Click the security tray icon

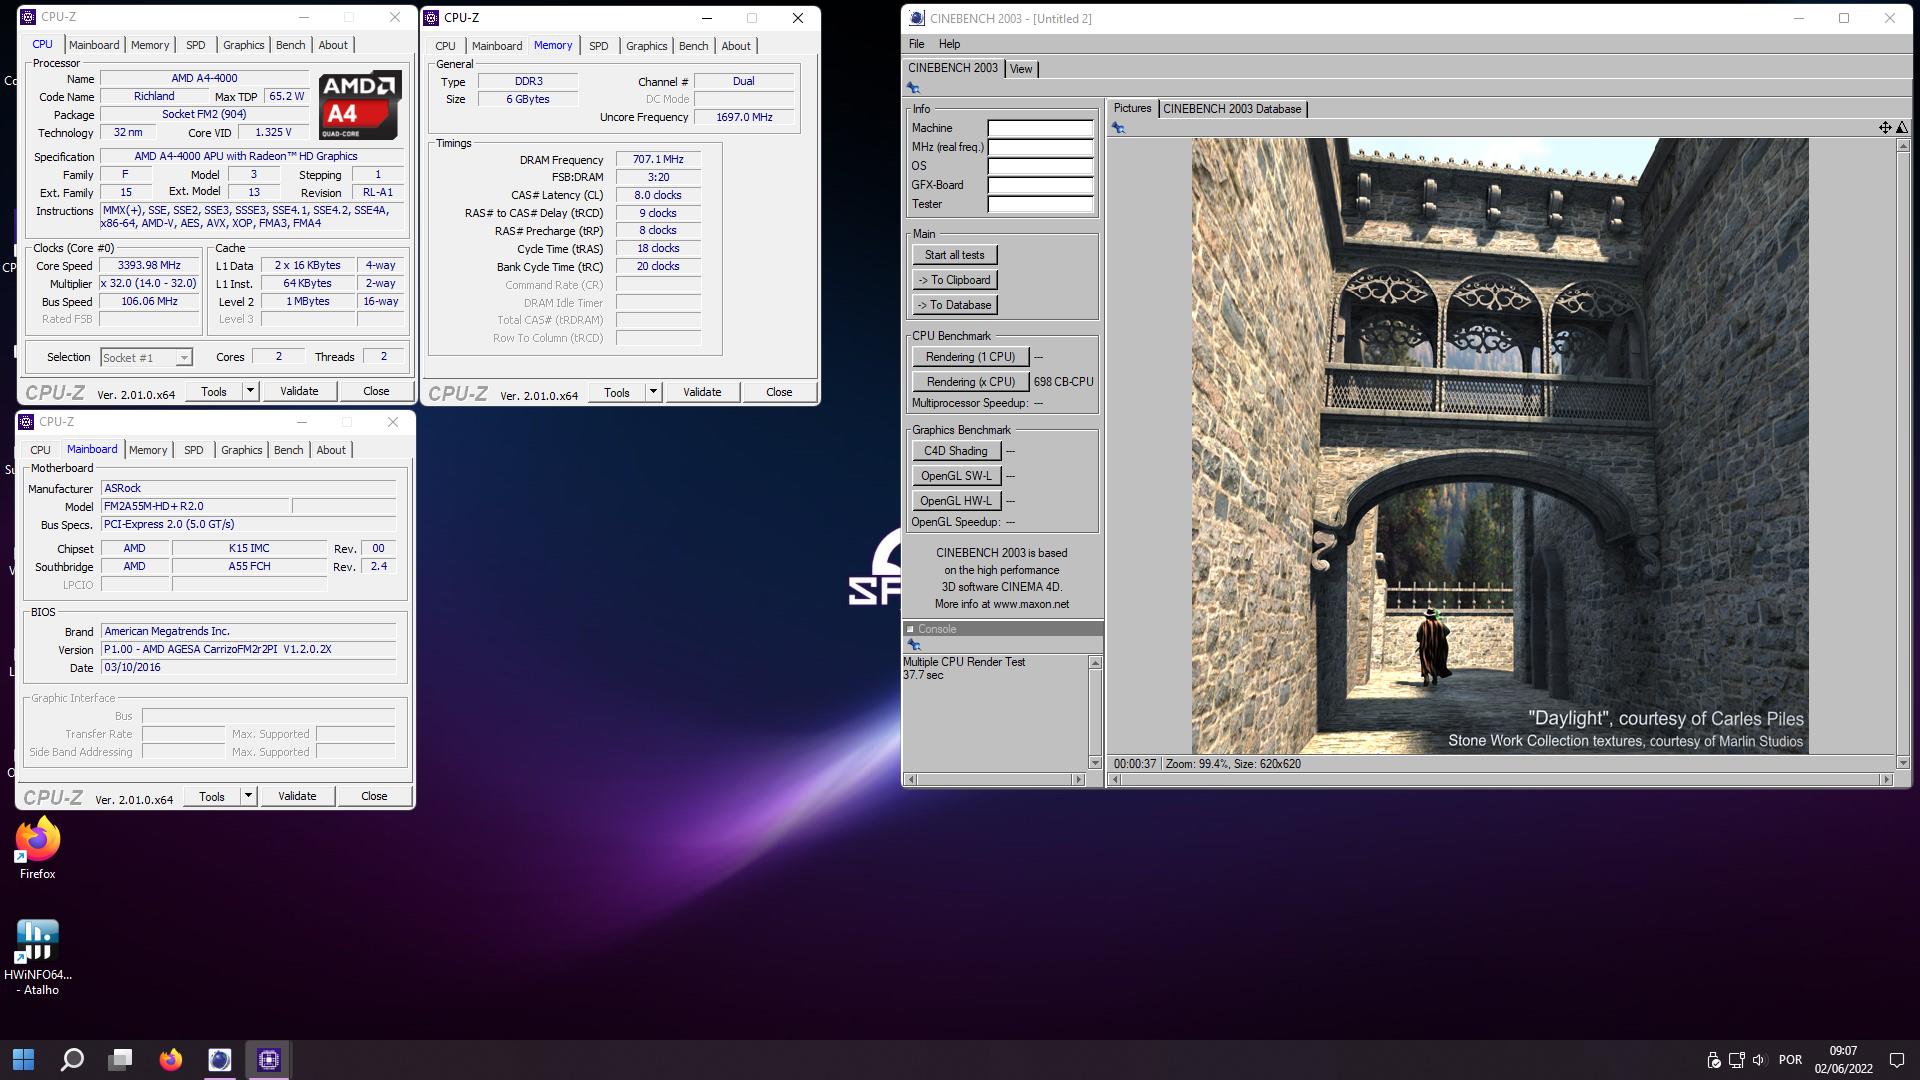point(1713,1060)
